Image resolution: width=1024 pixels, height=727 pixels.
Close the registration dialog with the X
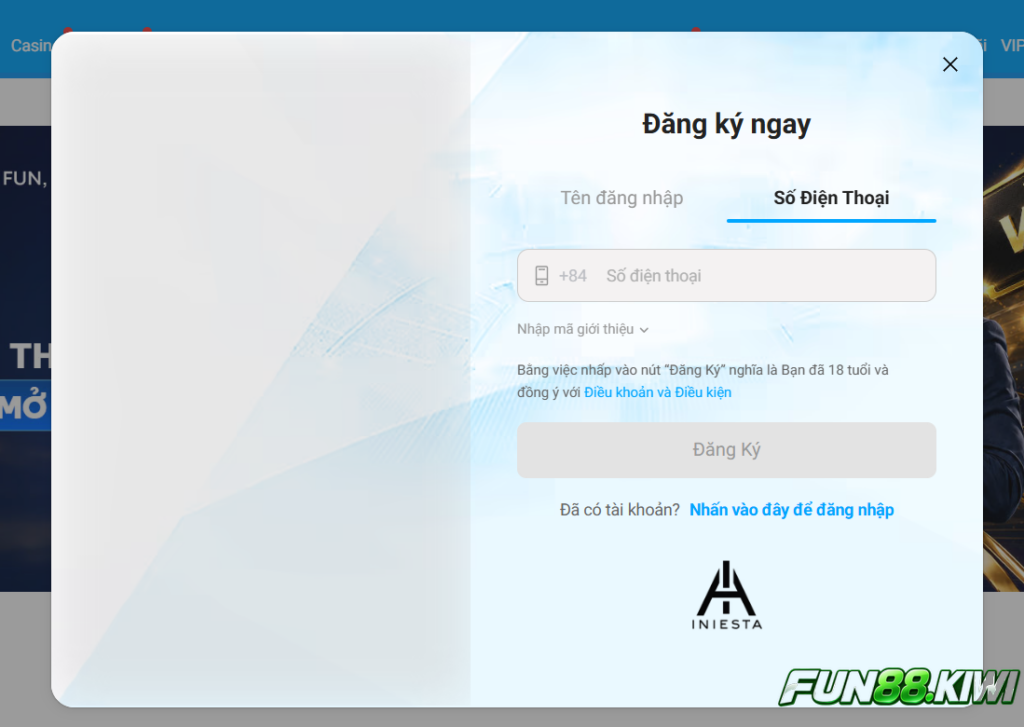coord(950,64)
